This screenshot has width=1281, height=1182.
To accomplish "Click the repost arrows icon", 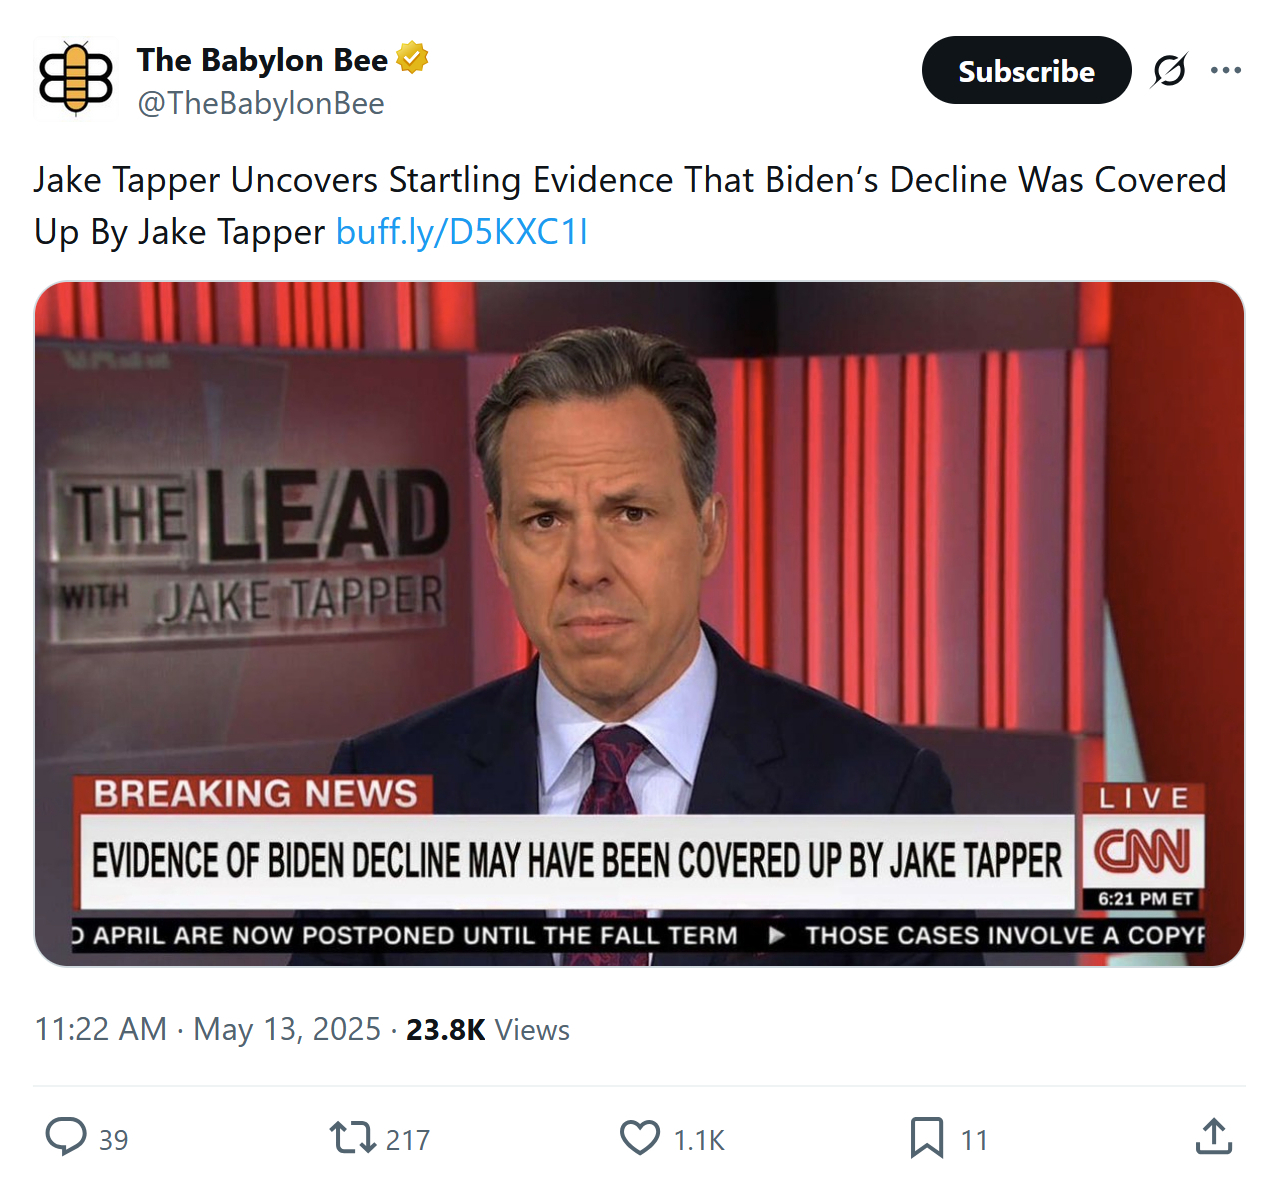I will point(351,1137).
